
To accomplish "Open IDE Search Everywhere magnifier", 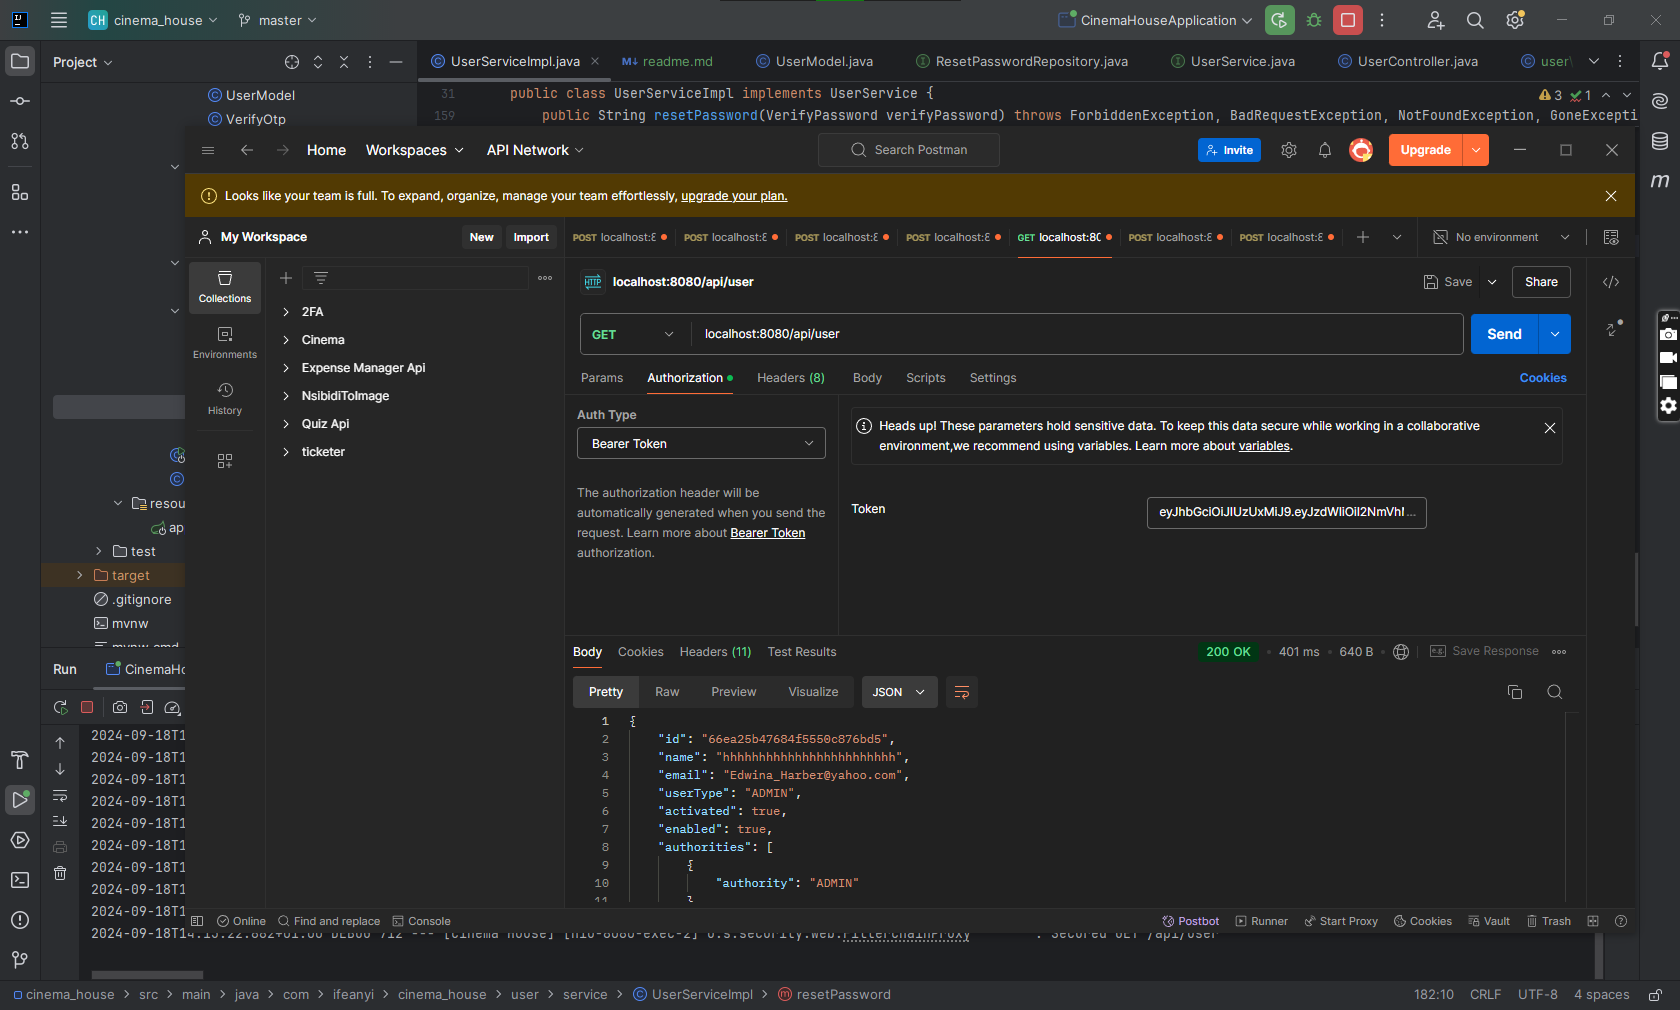I will coord(1475,20).
